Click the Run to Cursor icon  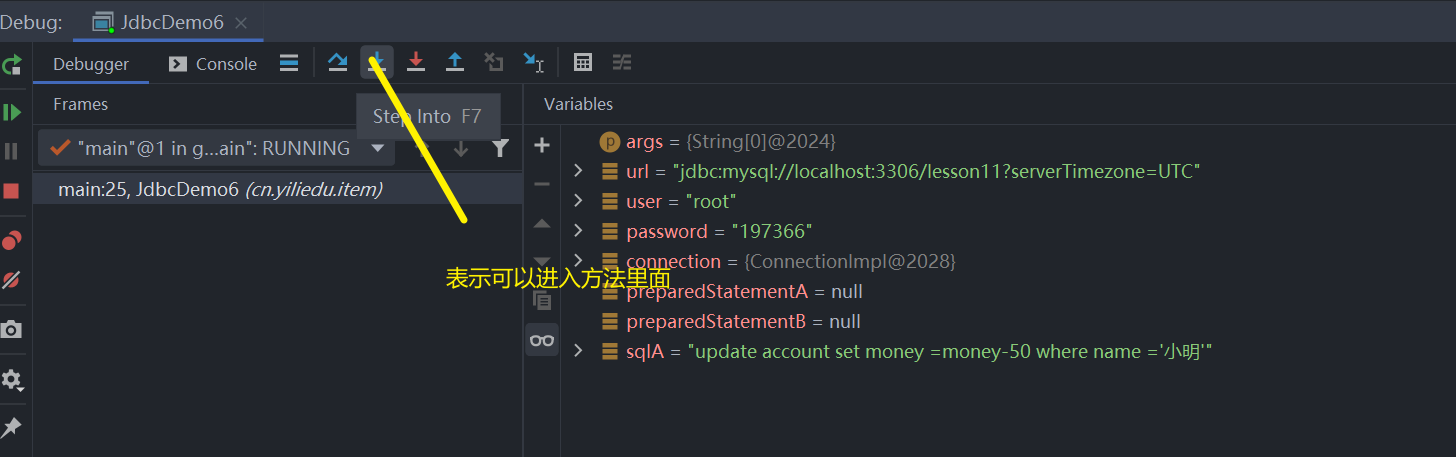click(533, 63)
